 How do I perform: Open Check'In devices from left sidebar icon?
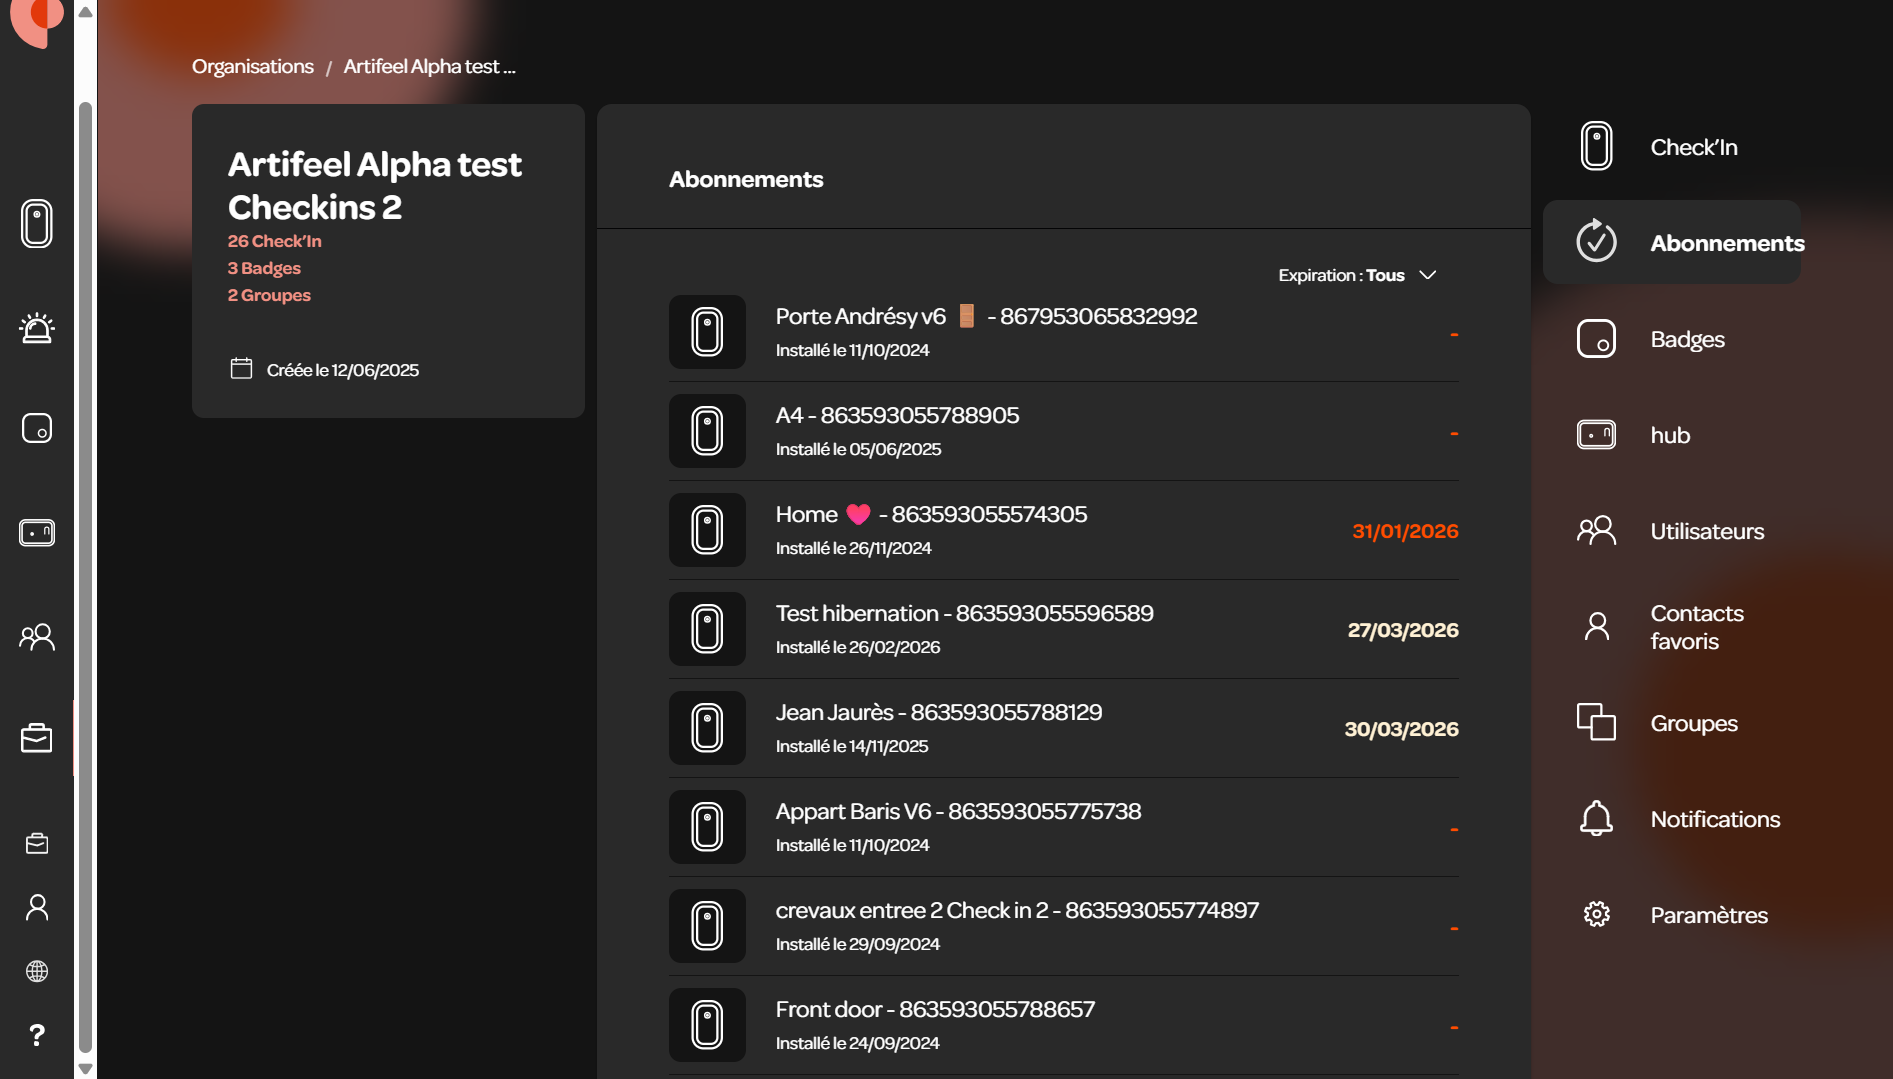37,223
